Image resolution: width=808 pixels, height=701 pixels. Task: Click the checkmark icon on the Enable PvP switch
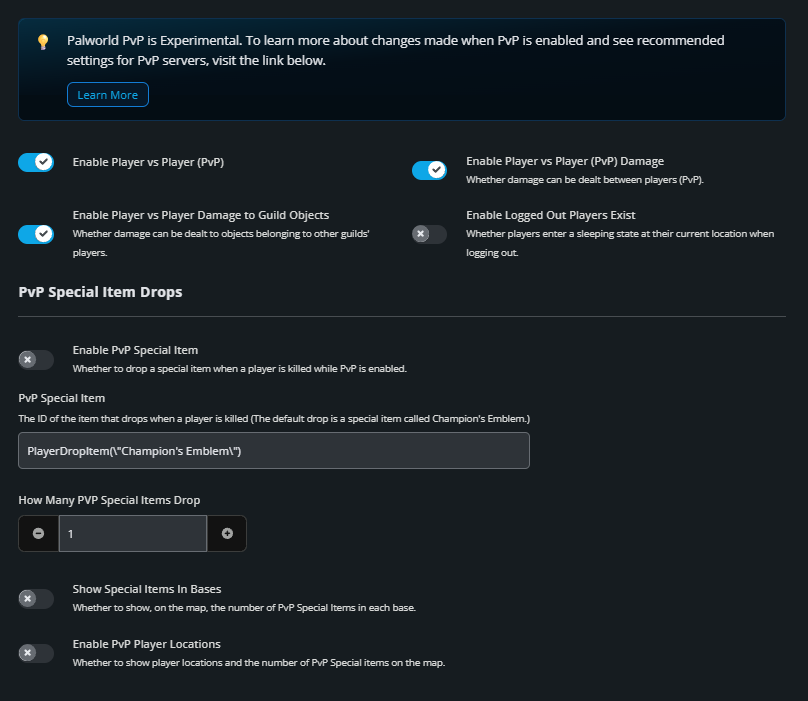coord(42,161)
